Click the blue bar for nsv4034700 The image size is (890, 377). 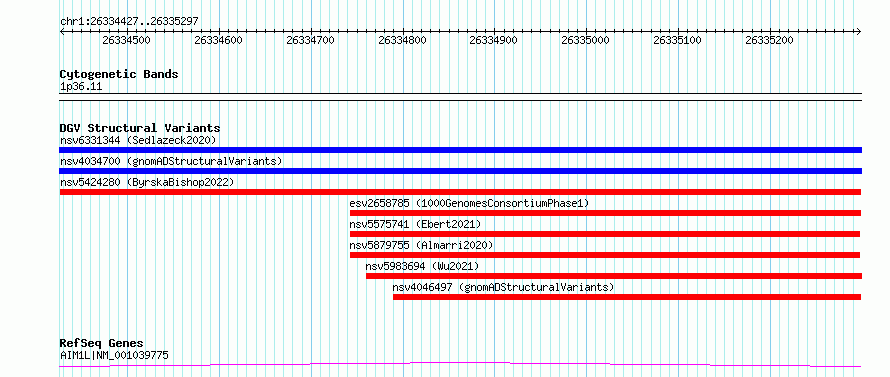[x=460, y=171]
